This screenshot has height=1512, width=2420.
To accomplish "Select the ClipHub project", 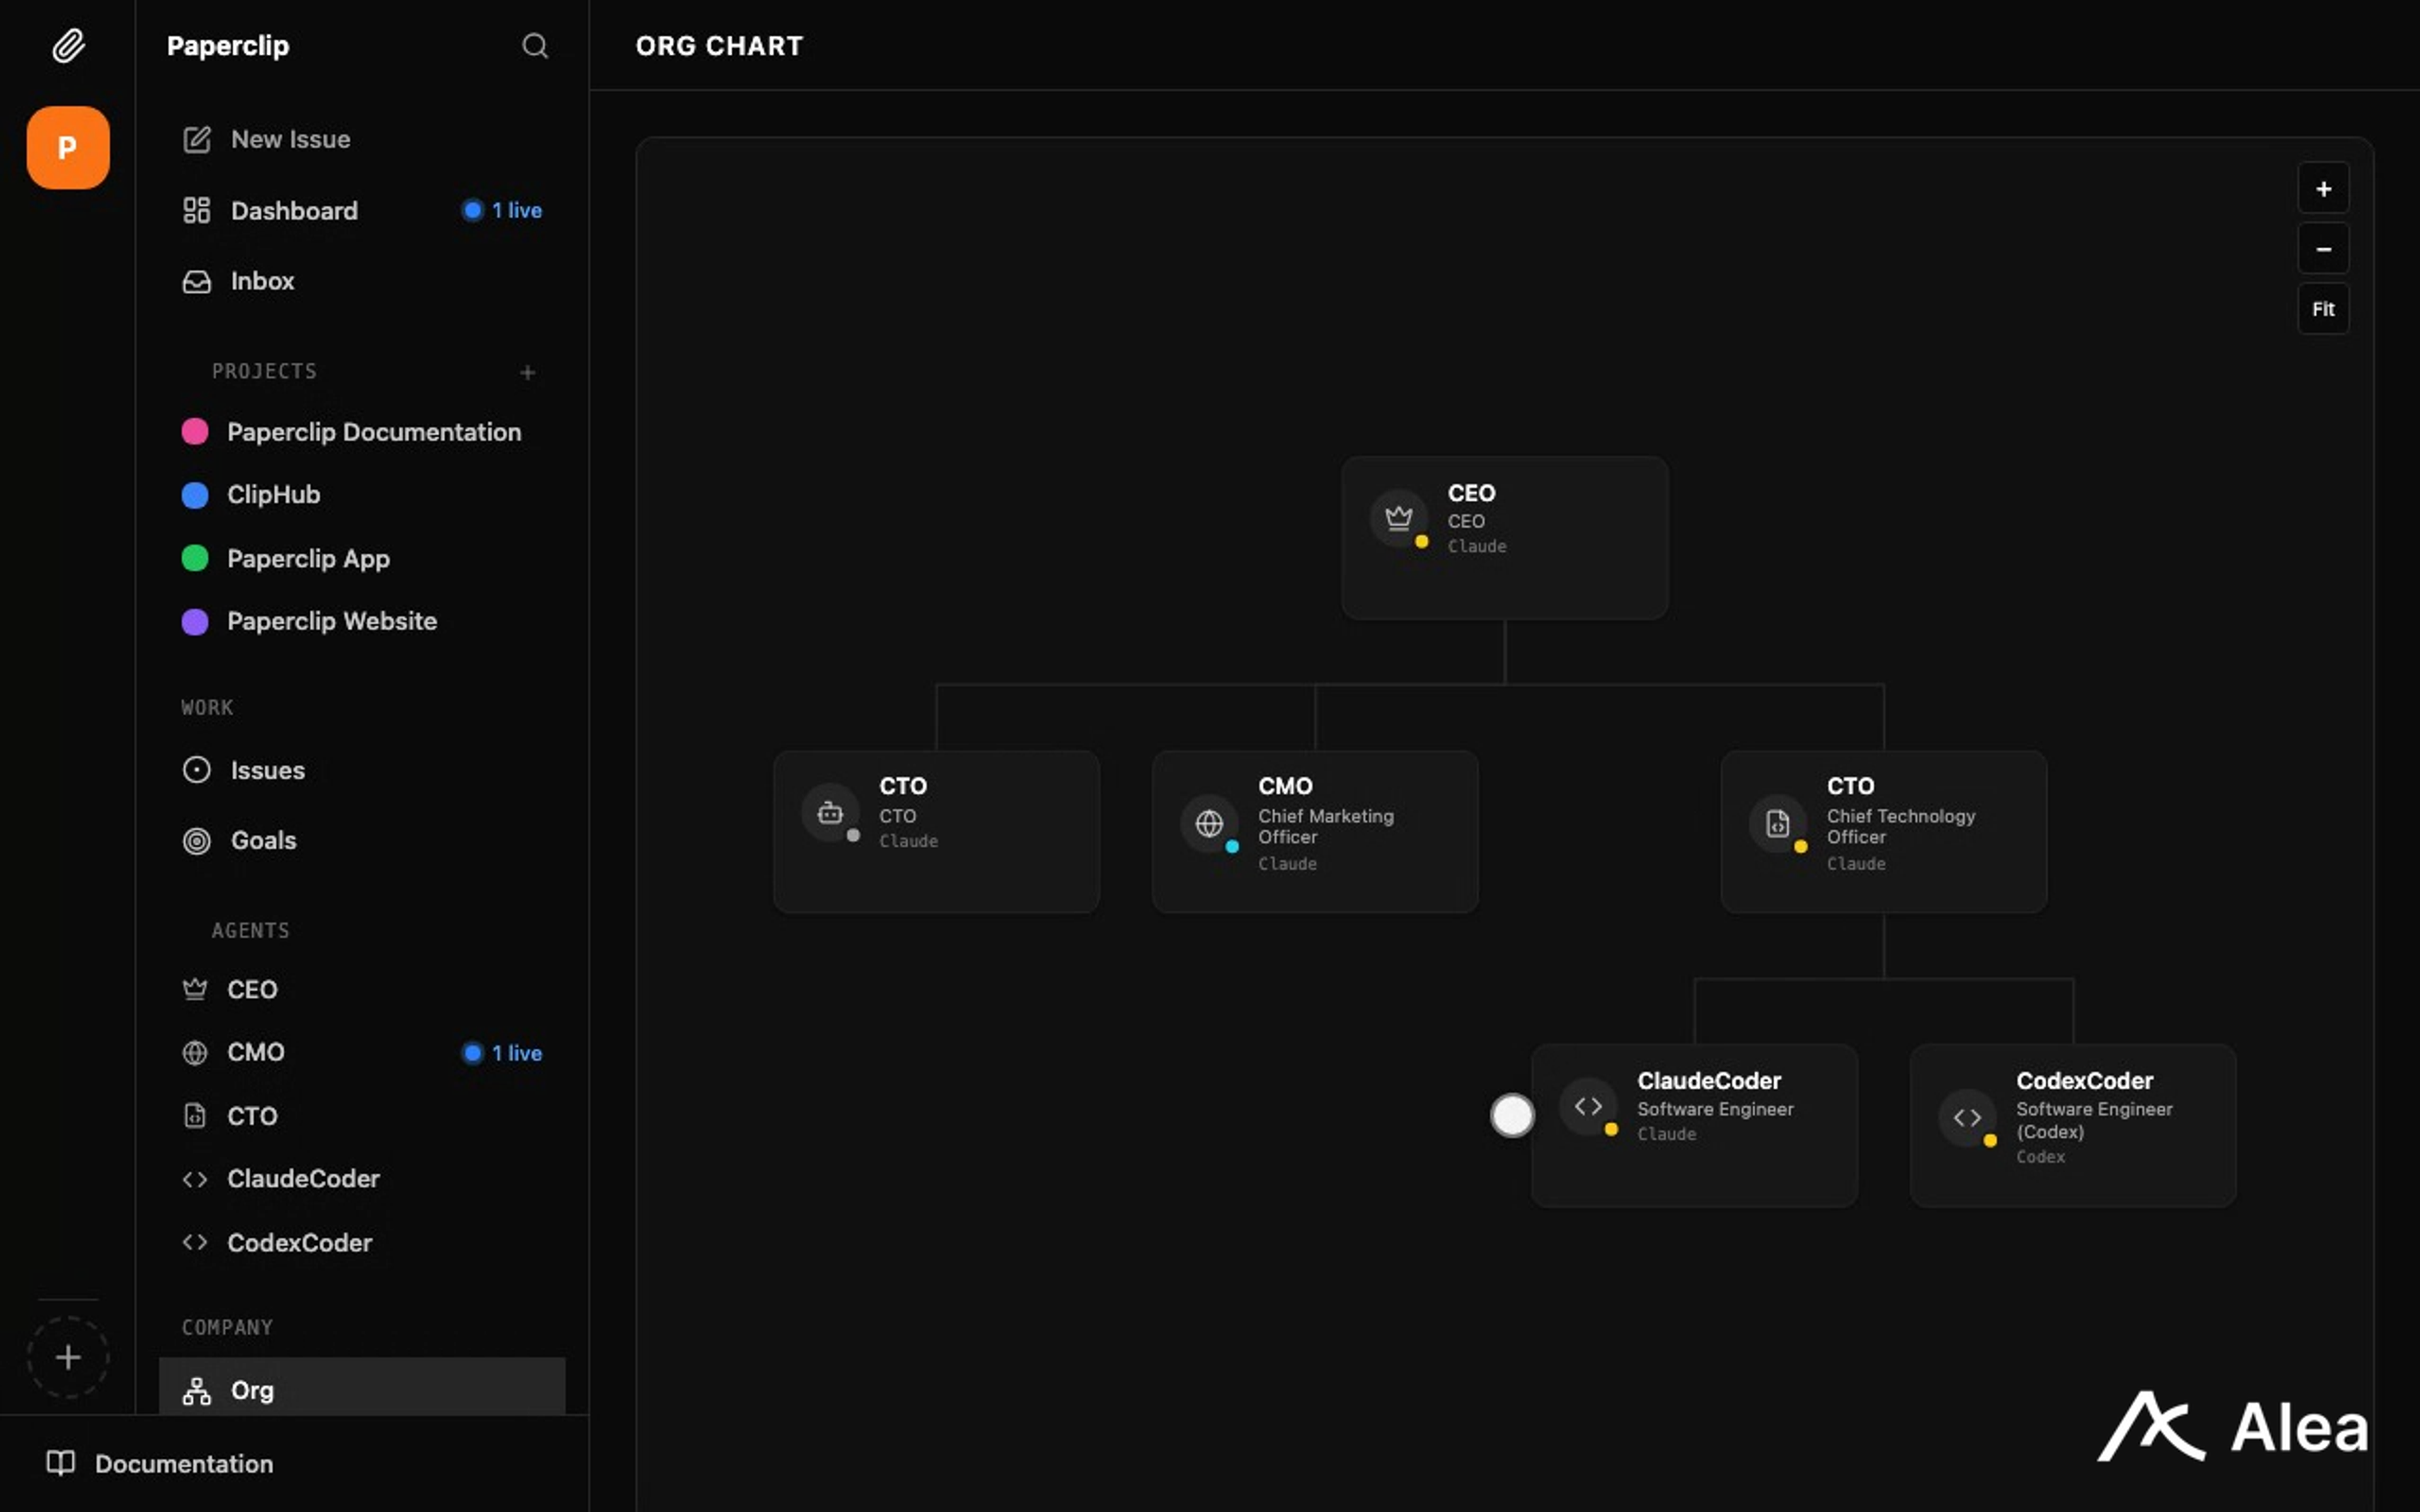I will [273, 495].
